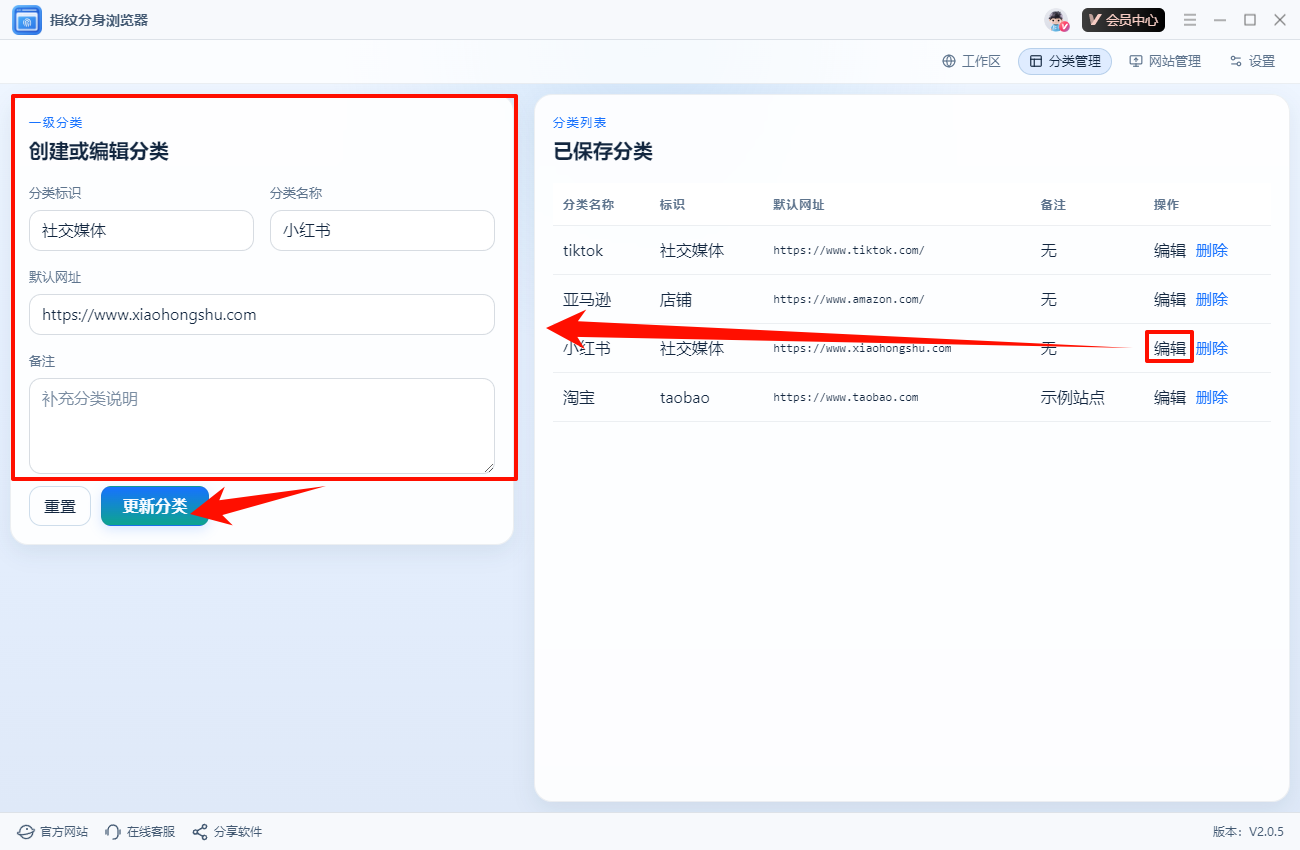Switch to the 网站管理 tab

(1165, 61)
